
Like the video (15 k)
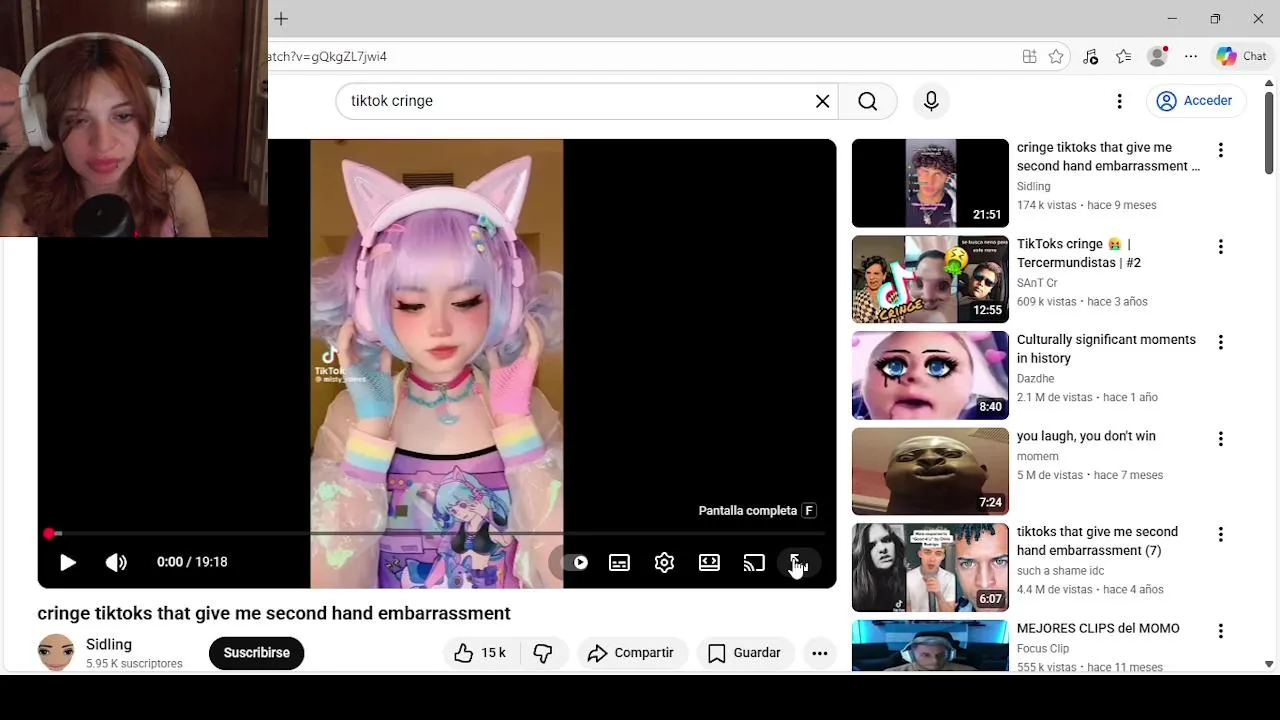(x=481, y=653)
